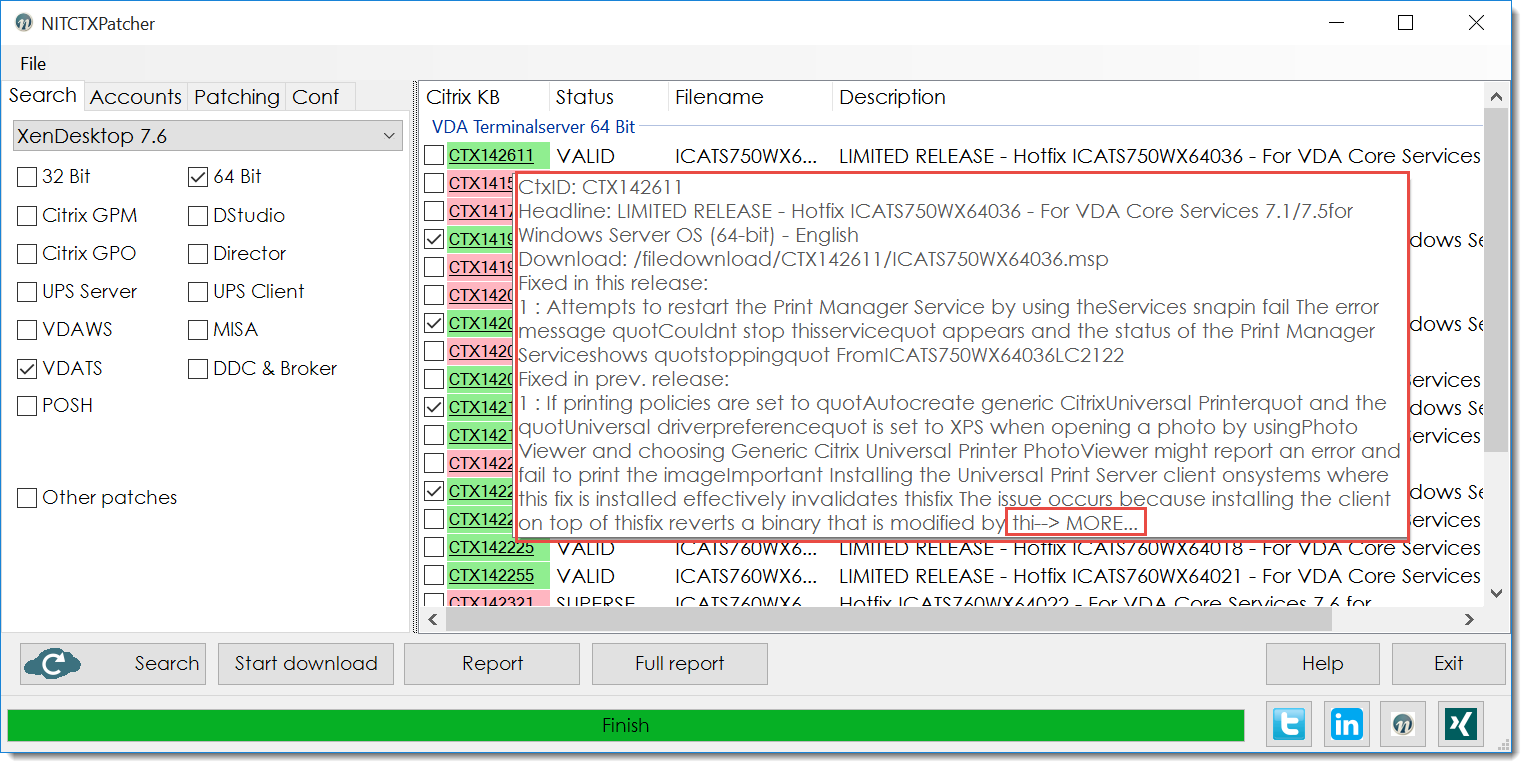1527x768 pixels.
Task: Sort by the Filename column header
Action: (x=750, y=97)
